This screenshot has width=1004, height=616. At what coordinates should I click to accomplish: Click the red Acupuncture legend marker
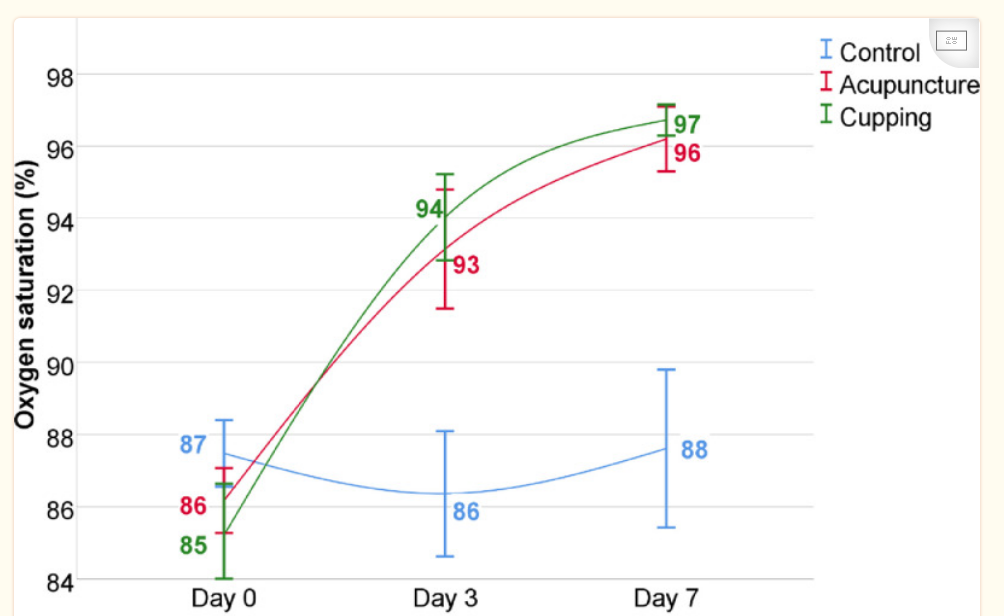point(826,82)
